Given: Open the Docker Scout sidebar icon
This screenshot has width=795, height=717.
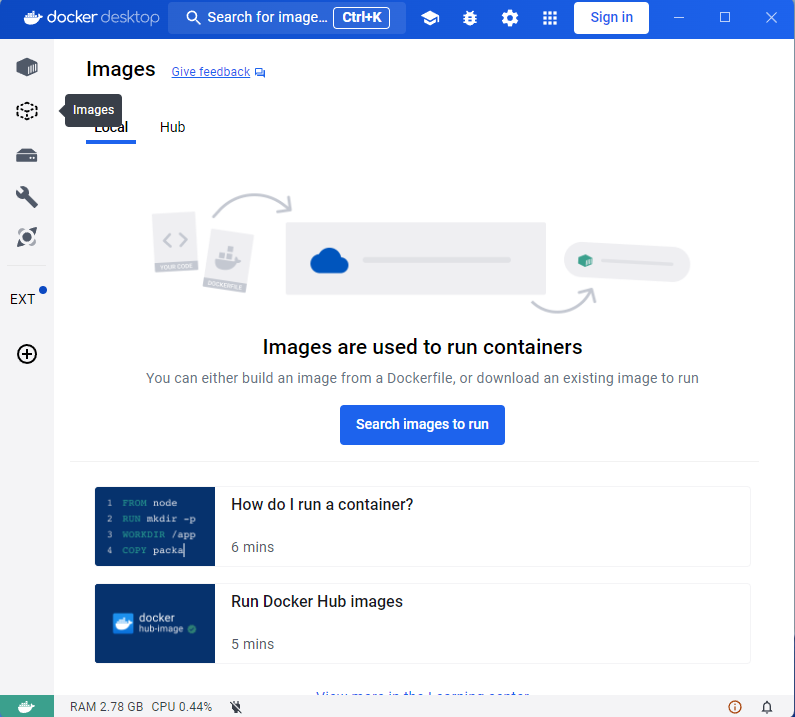Looking at the screenshot, I should tap(27, 237).
